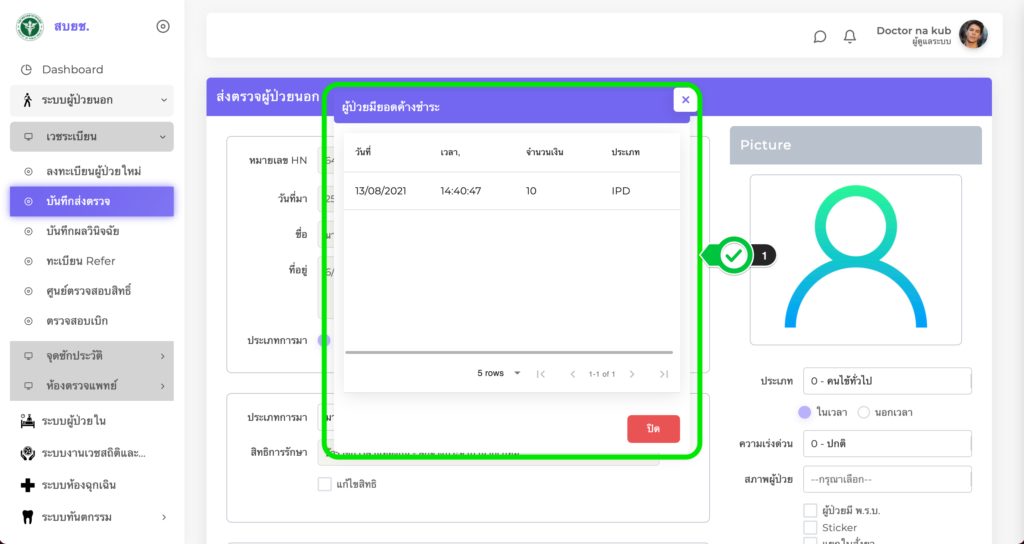Enable the Sticker checkbox

click(810, 527)
